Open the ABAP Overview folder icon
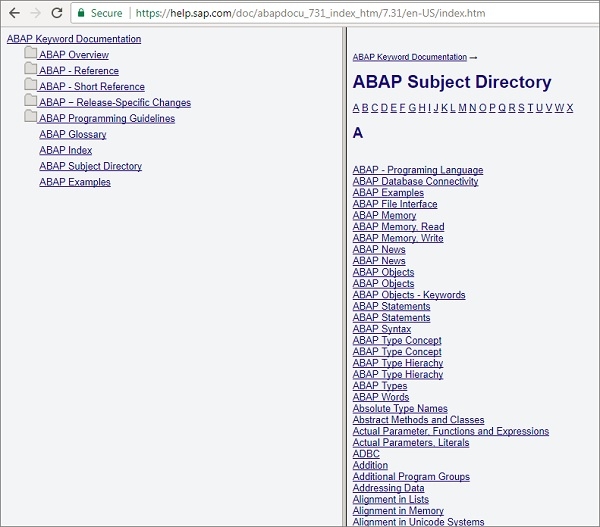Viewport: 600px width, 527px height. point(31,53)
